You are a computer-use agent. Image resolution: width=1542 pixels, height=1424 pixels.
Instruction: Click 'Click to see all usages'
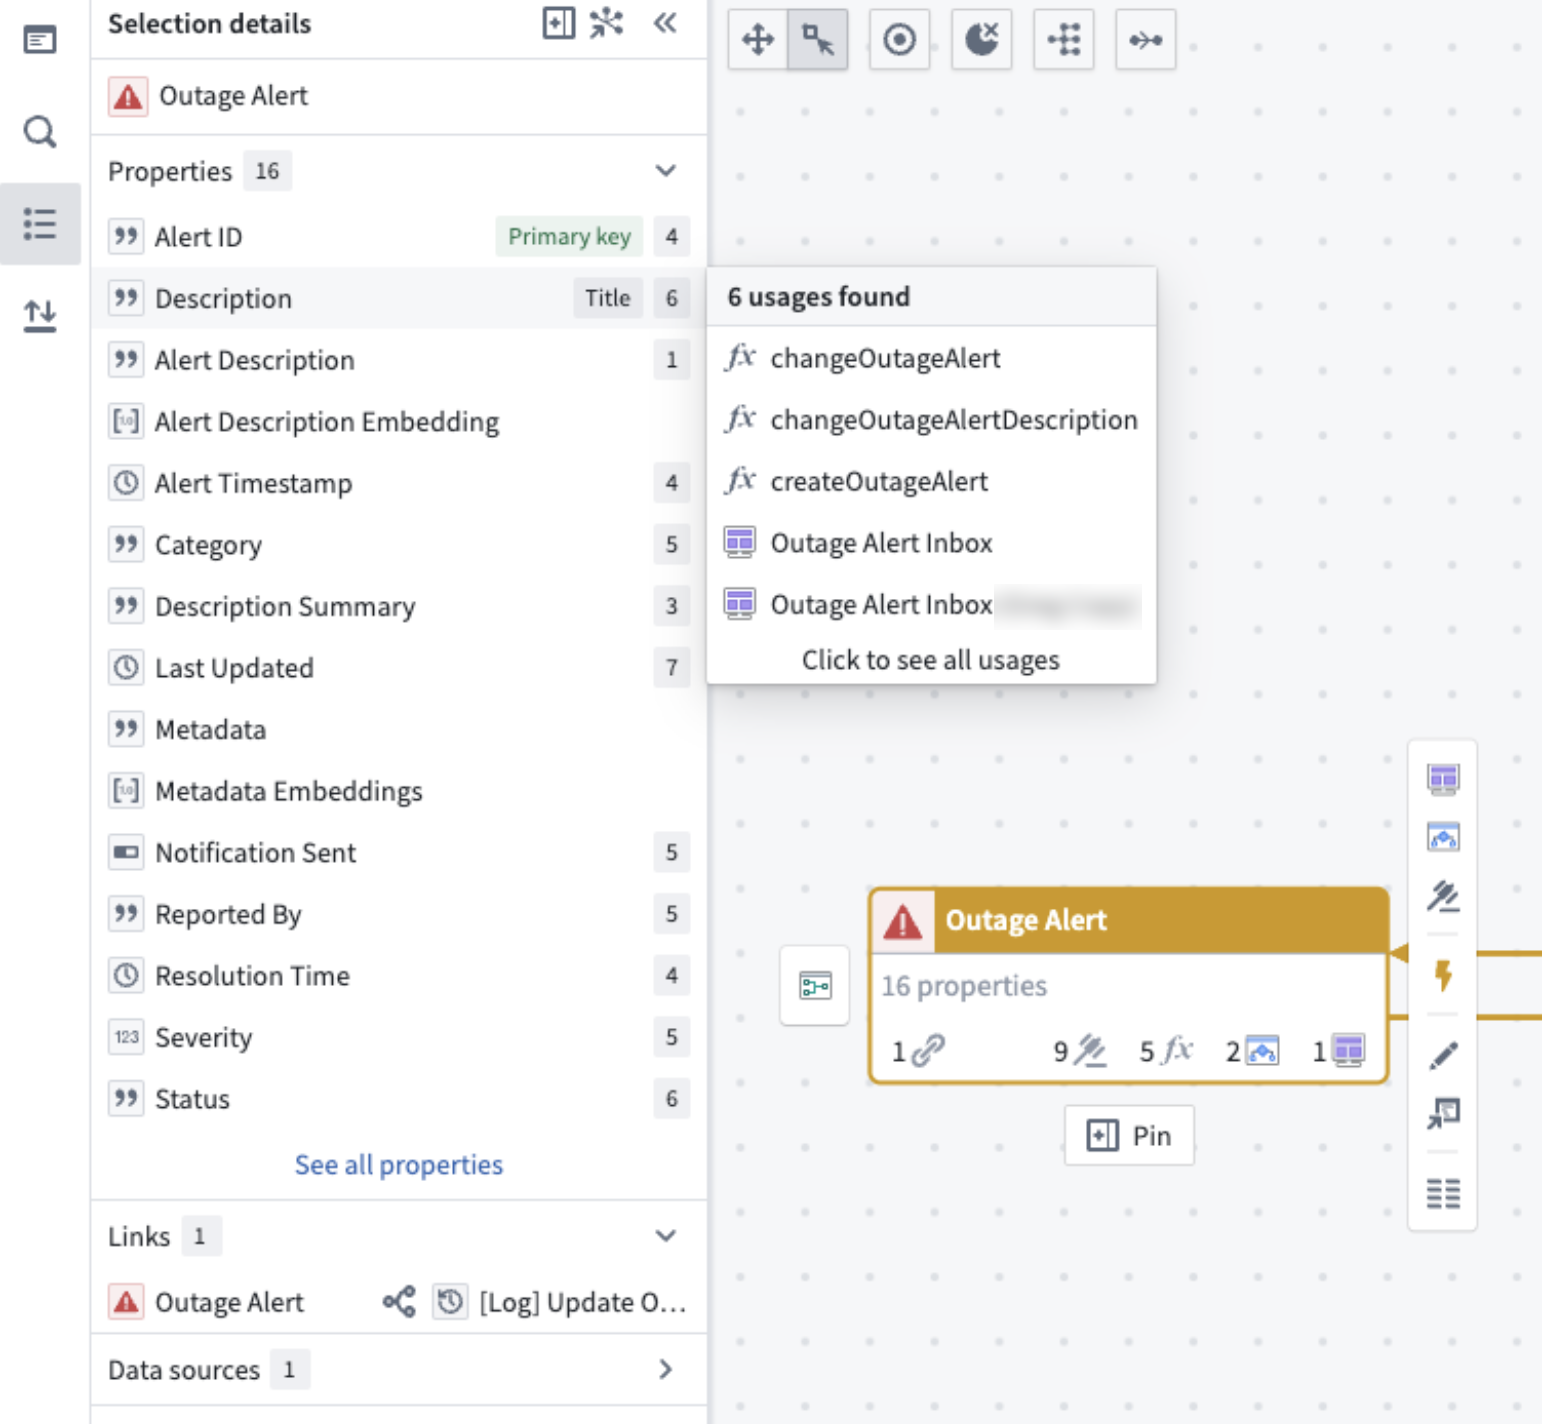931,660
